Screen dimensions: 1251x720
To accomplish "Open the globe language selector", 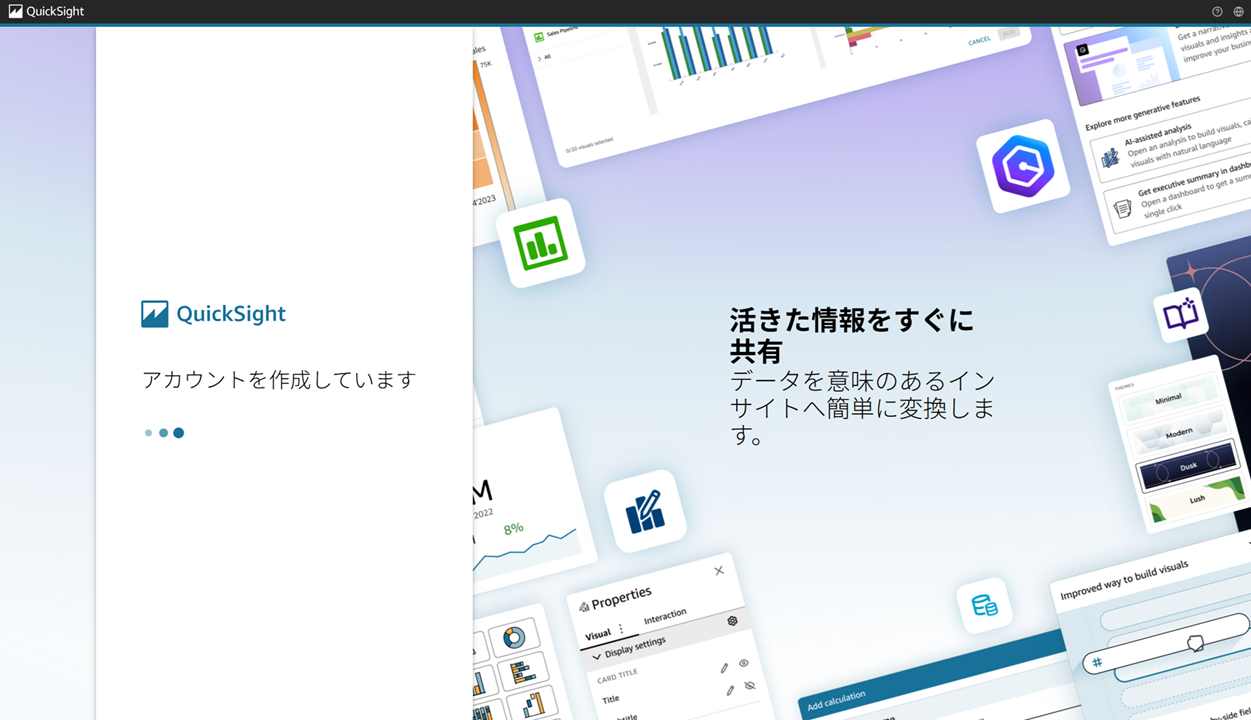I will pos(1238,12).
